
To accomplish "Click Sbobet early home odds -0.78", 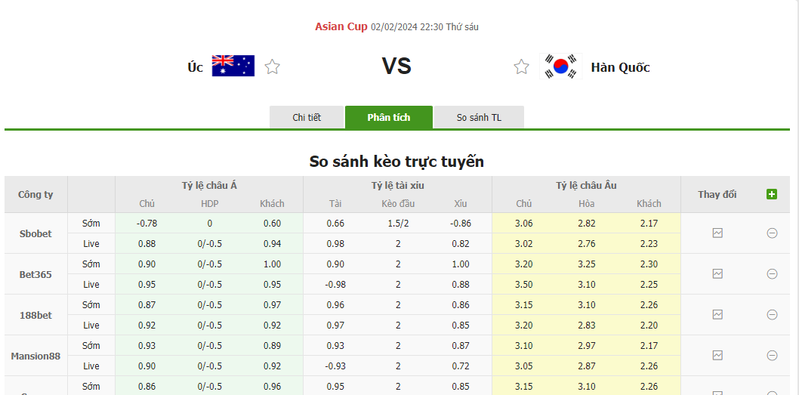I will tap(147, 223).
